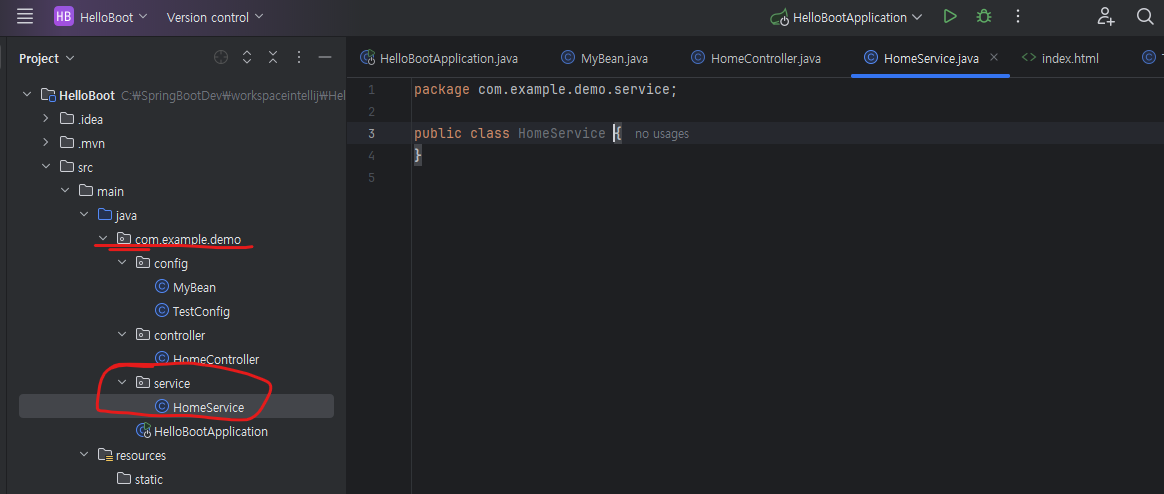Hide the Project panel with minimize icon
1164x494 pixels.
324,57
